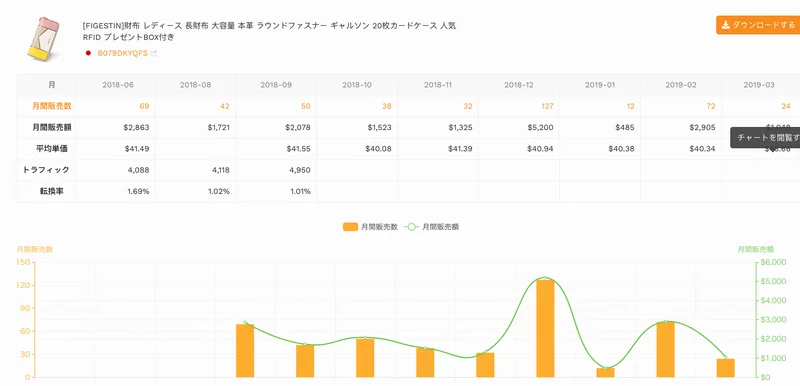Click the tallest chart bar at 127
The image size is (800, 386).
tap(545, 328)
